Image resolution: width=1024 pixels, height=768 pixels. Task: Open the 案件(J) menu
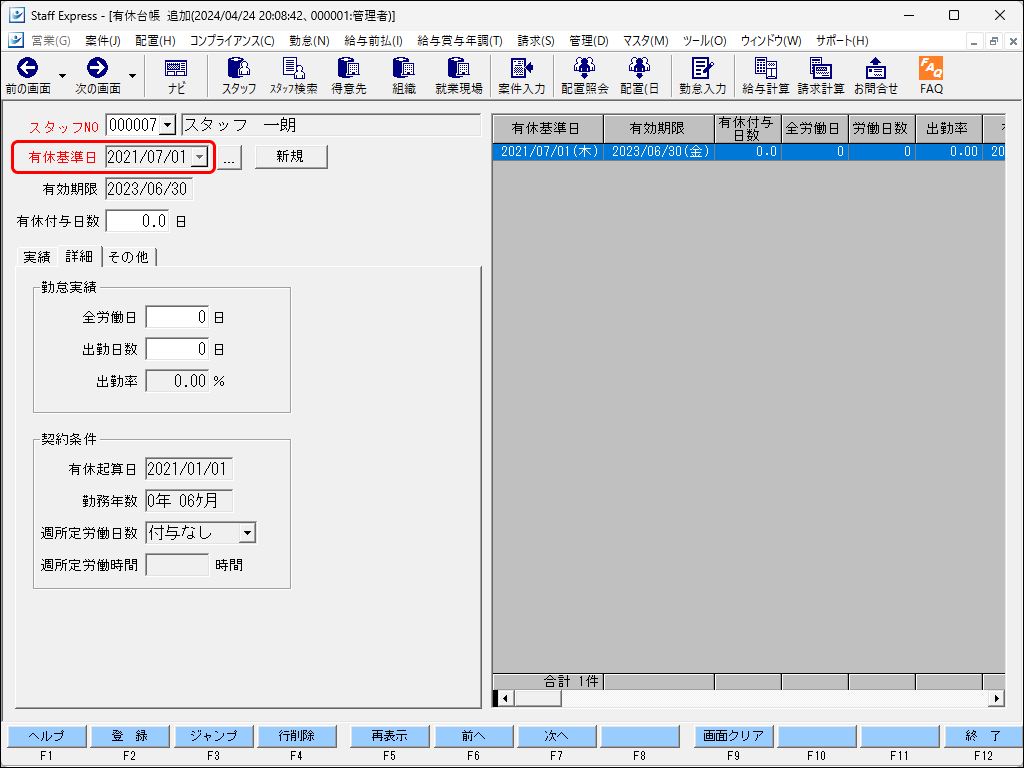(x=103, y=40)
